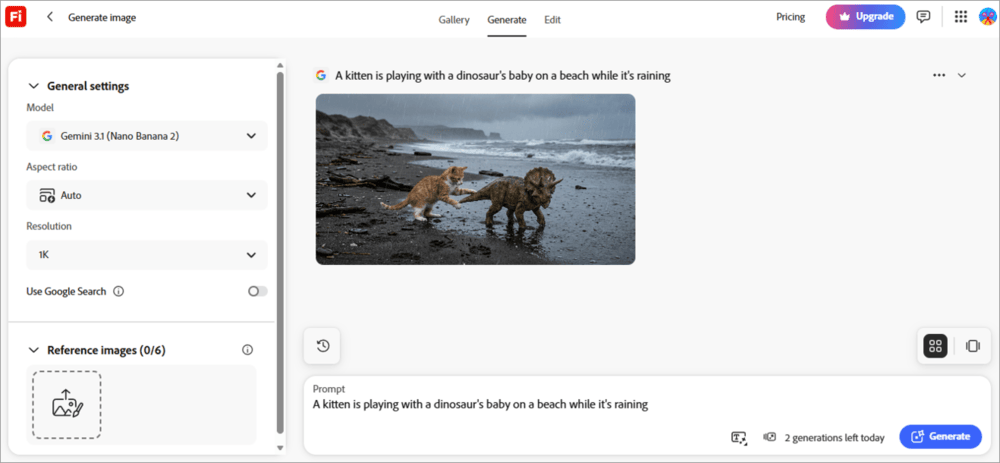The width and height of the screenshot is (1000, 463).
Task: Click the info icon beside Use Google Search
Action: [119, 291]
